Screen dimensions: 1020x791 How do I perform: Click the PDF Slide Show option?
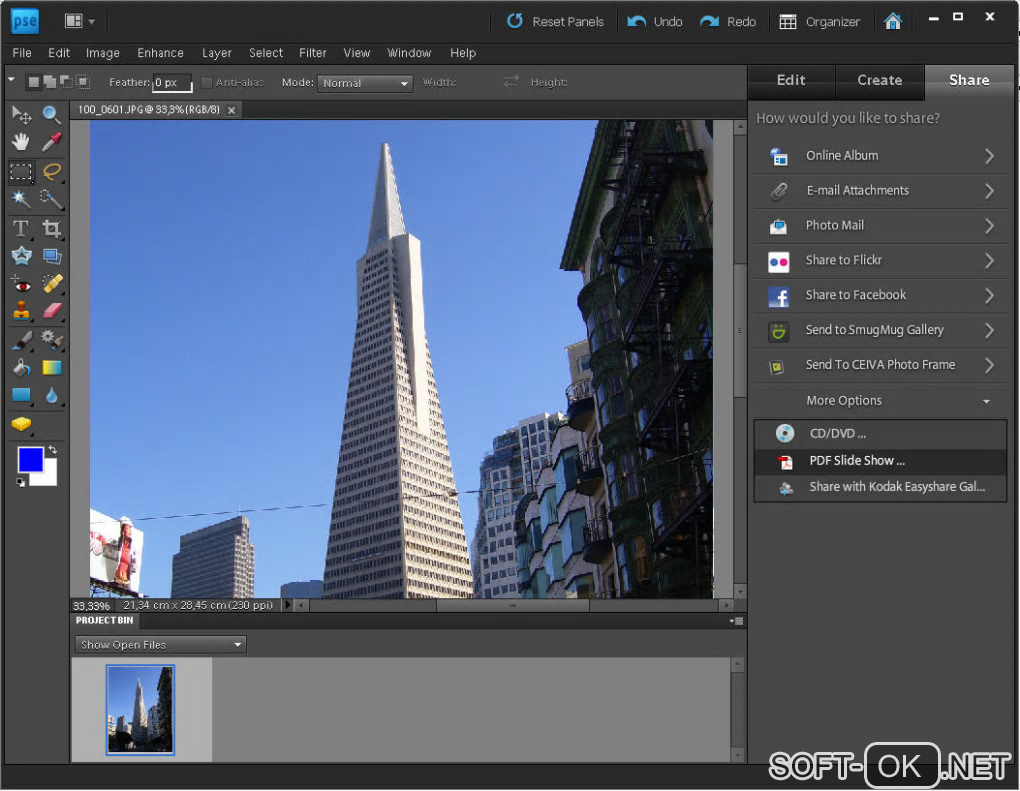pyautogui.click(x=856, y=461)
